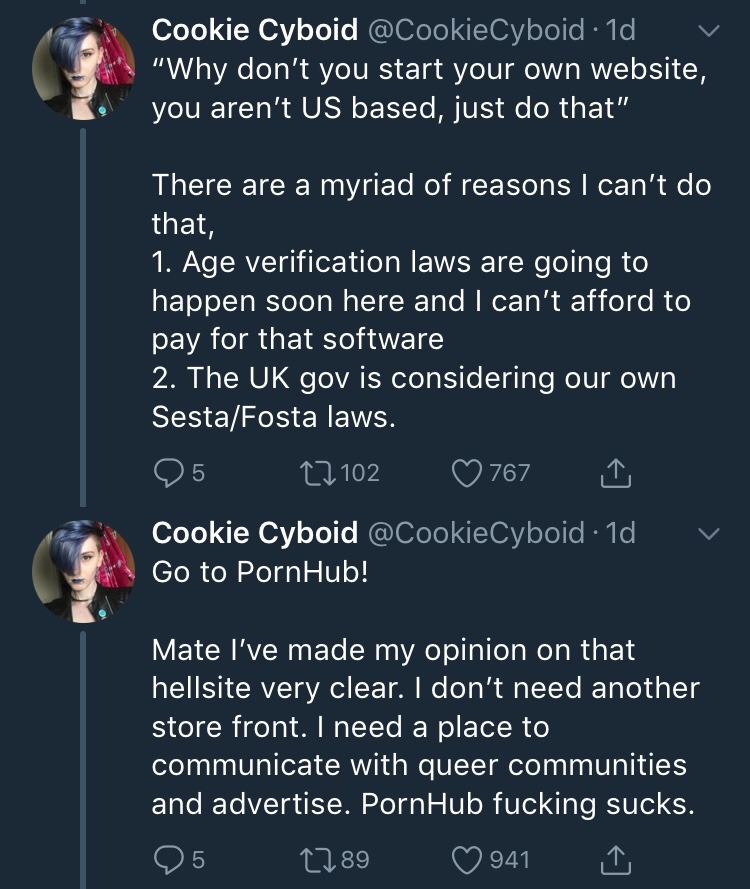Reply to the PornHub tweet
The image size is (750, 889).
click(x=168, y=859)
